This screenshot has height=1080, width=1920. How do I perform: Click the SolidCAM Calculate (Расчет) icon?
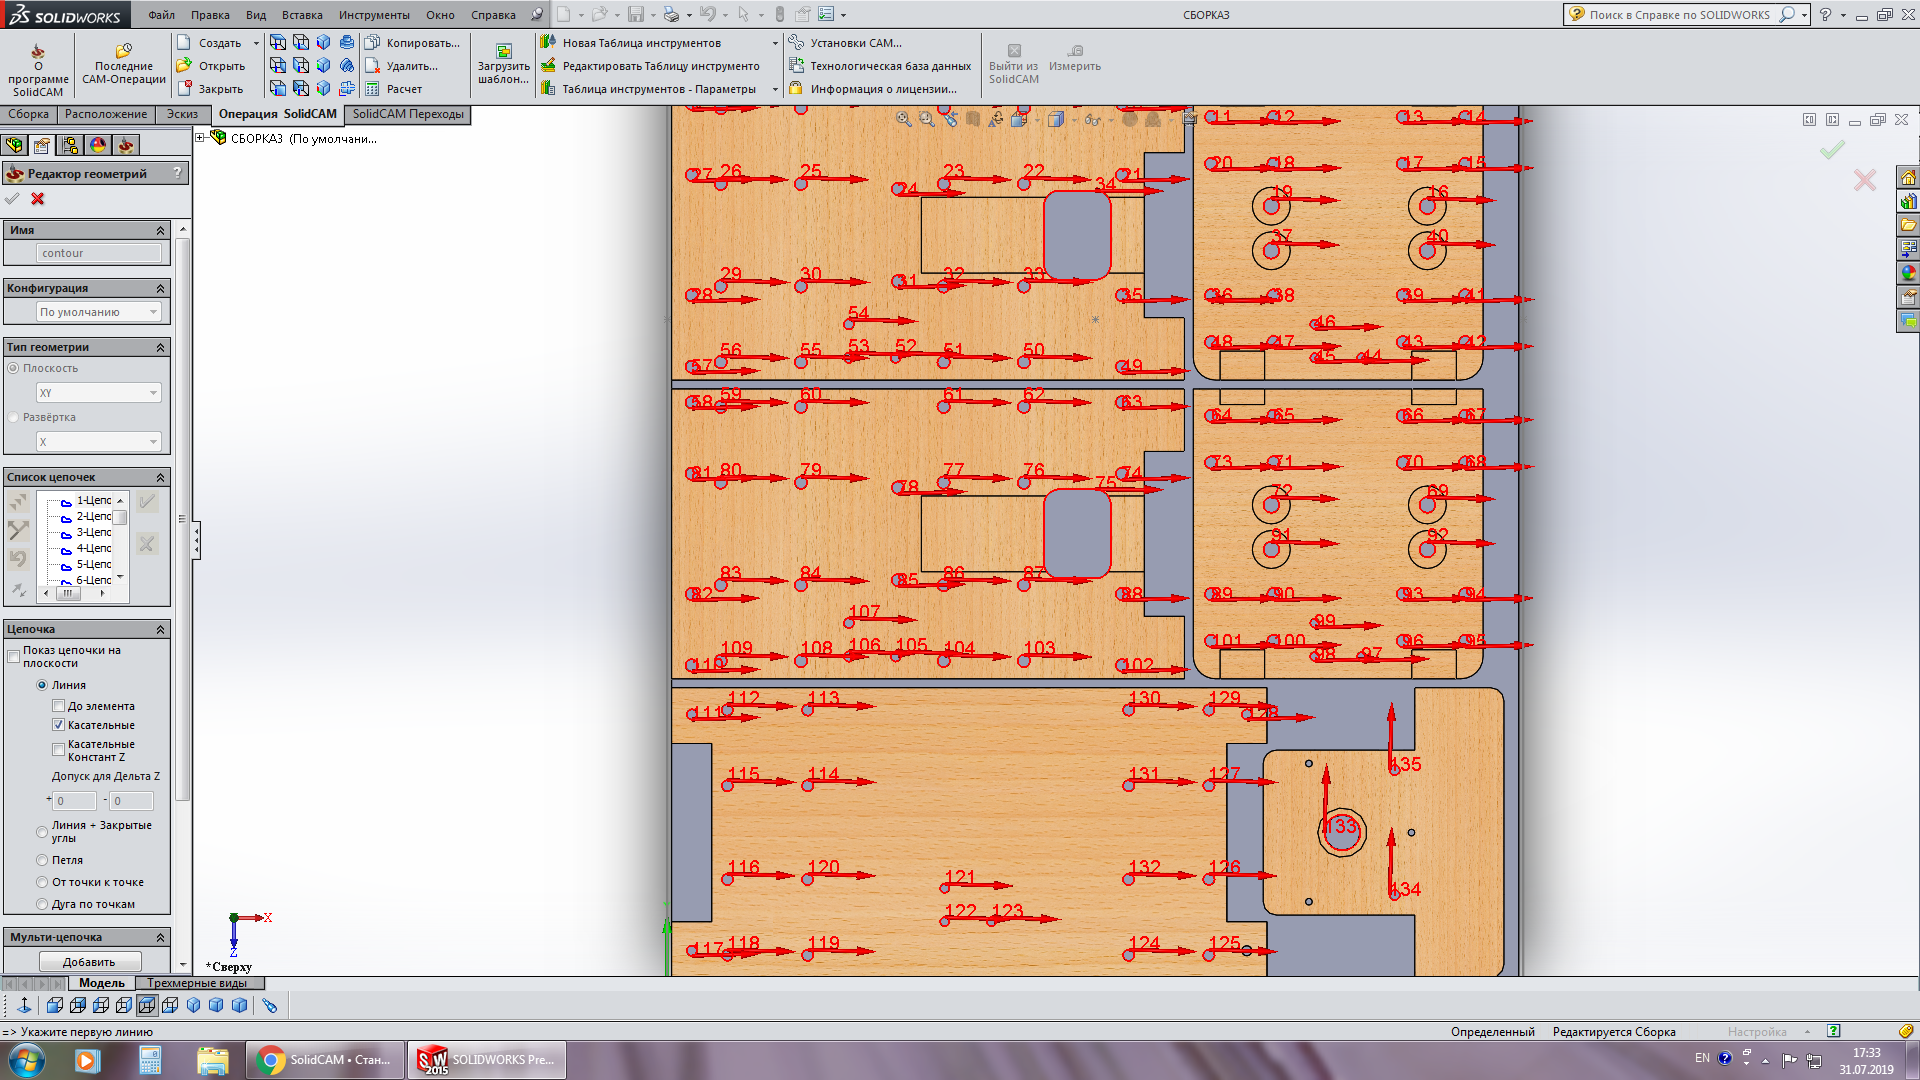tap(373, 89)
